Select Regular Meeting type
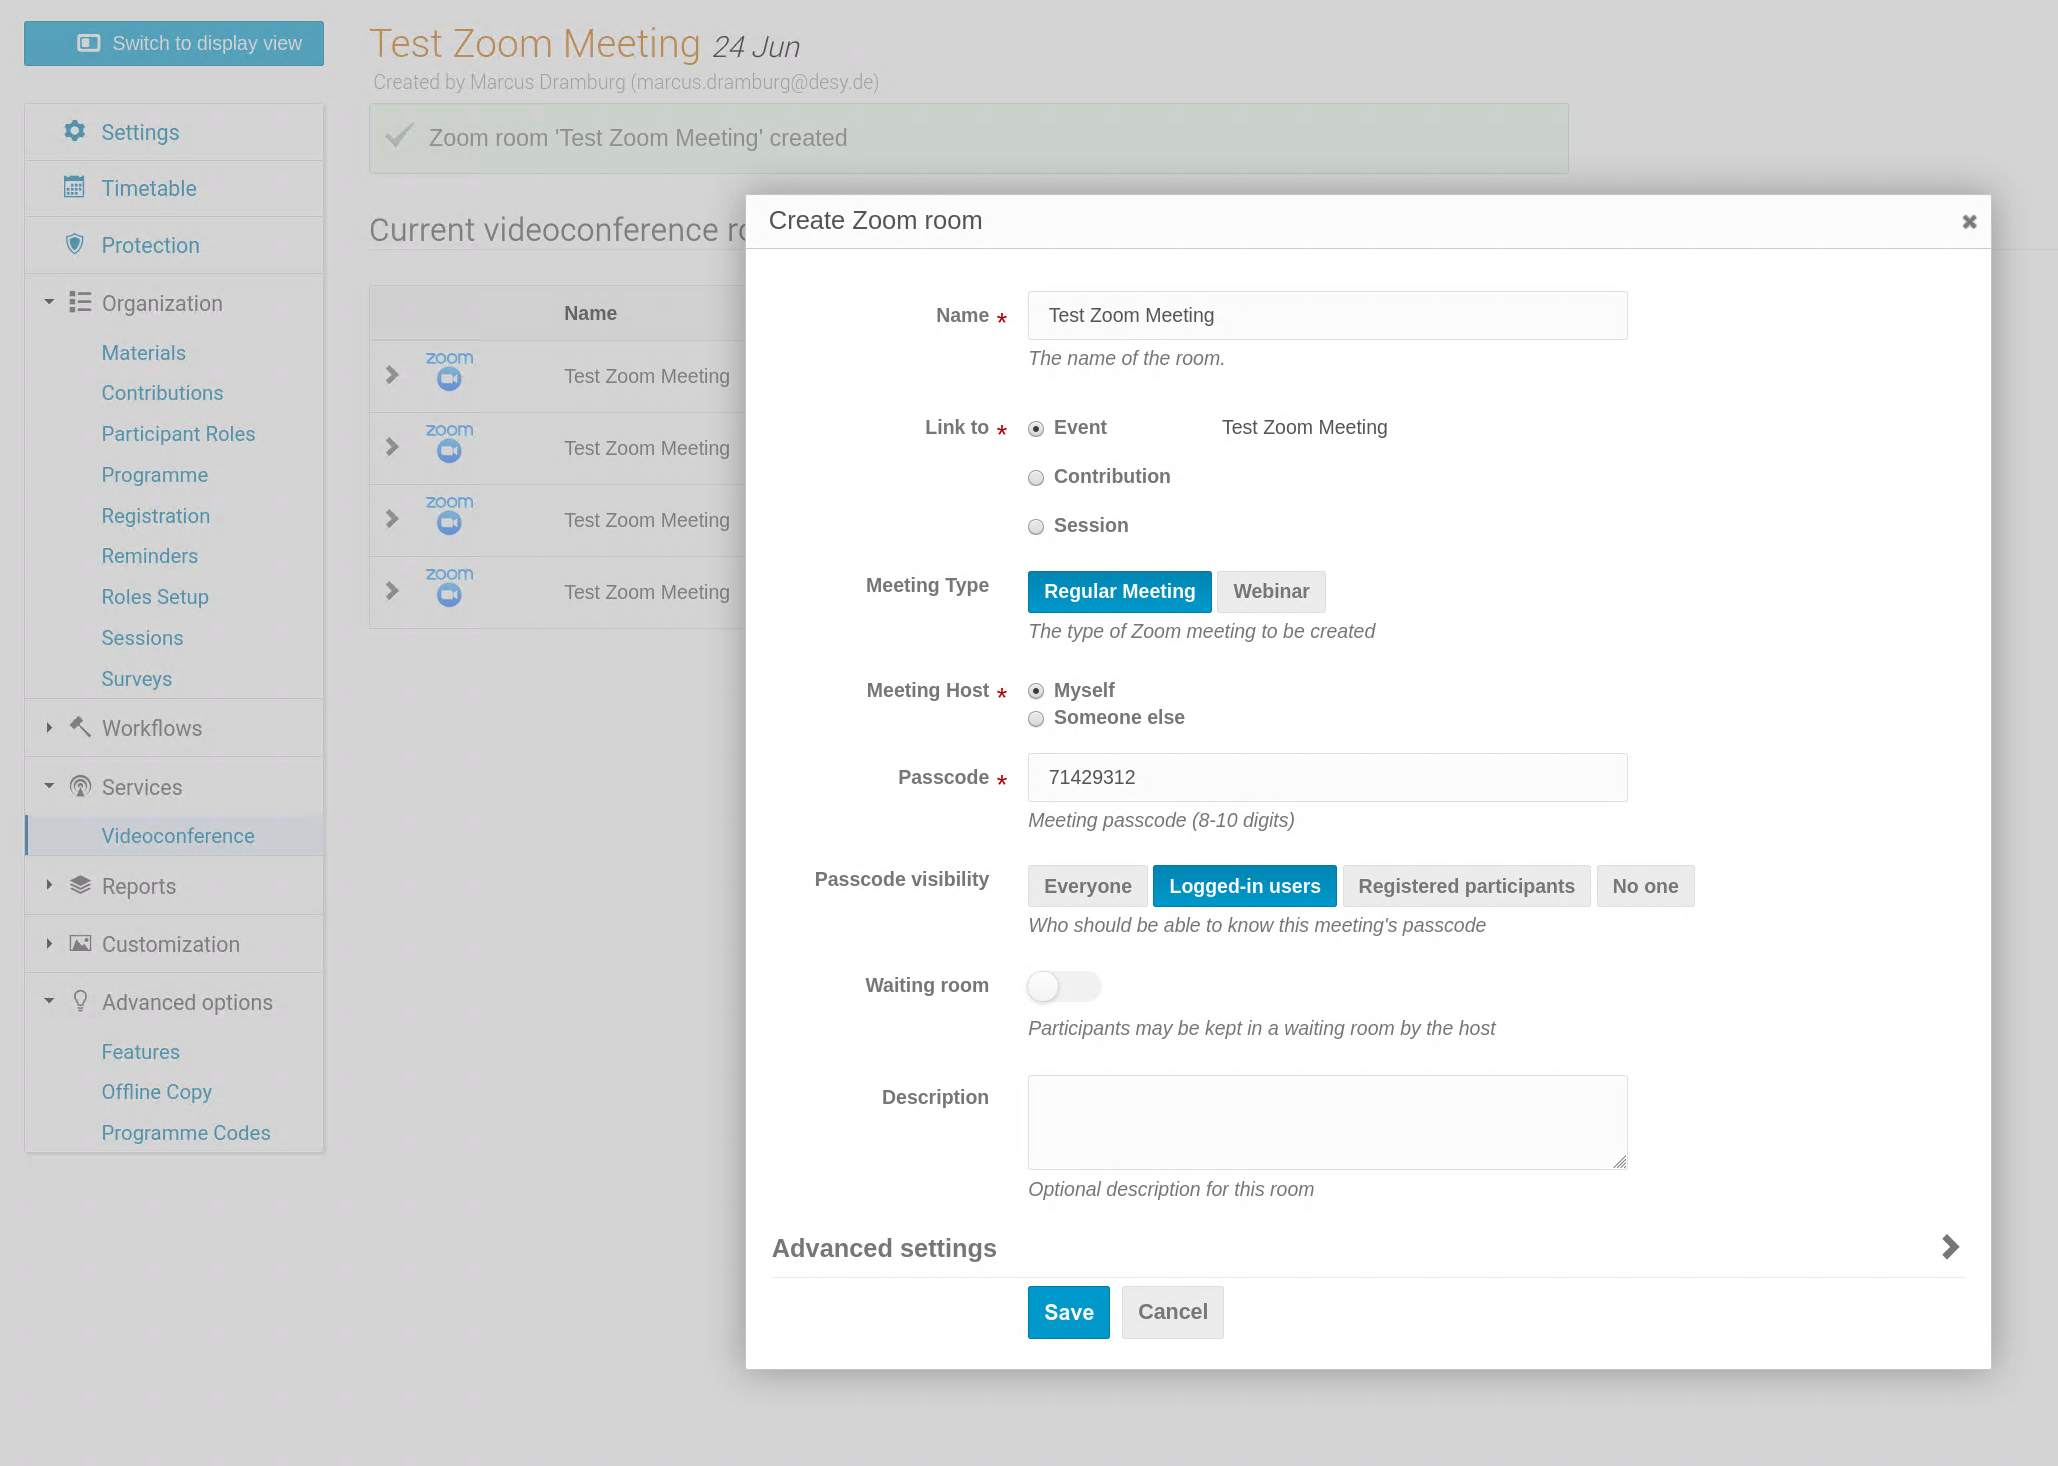Screen dimensions: 2058x1466 coord(1119,591)
